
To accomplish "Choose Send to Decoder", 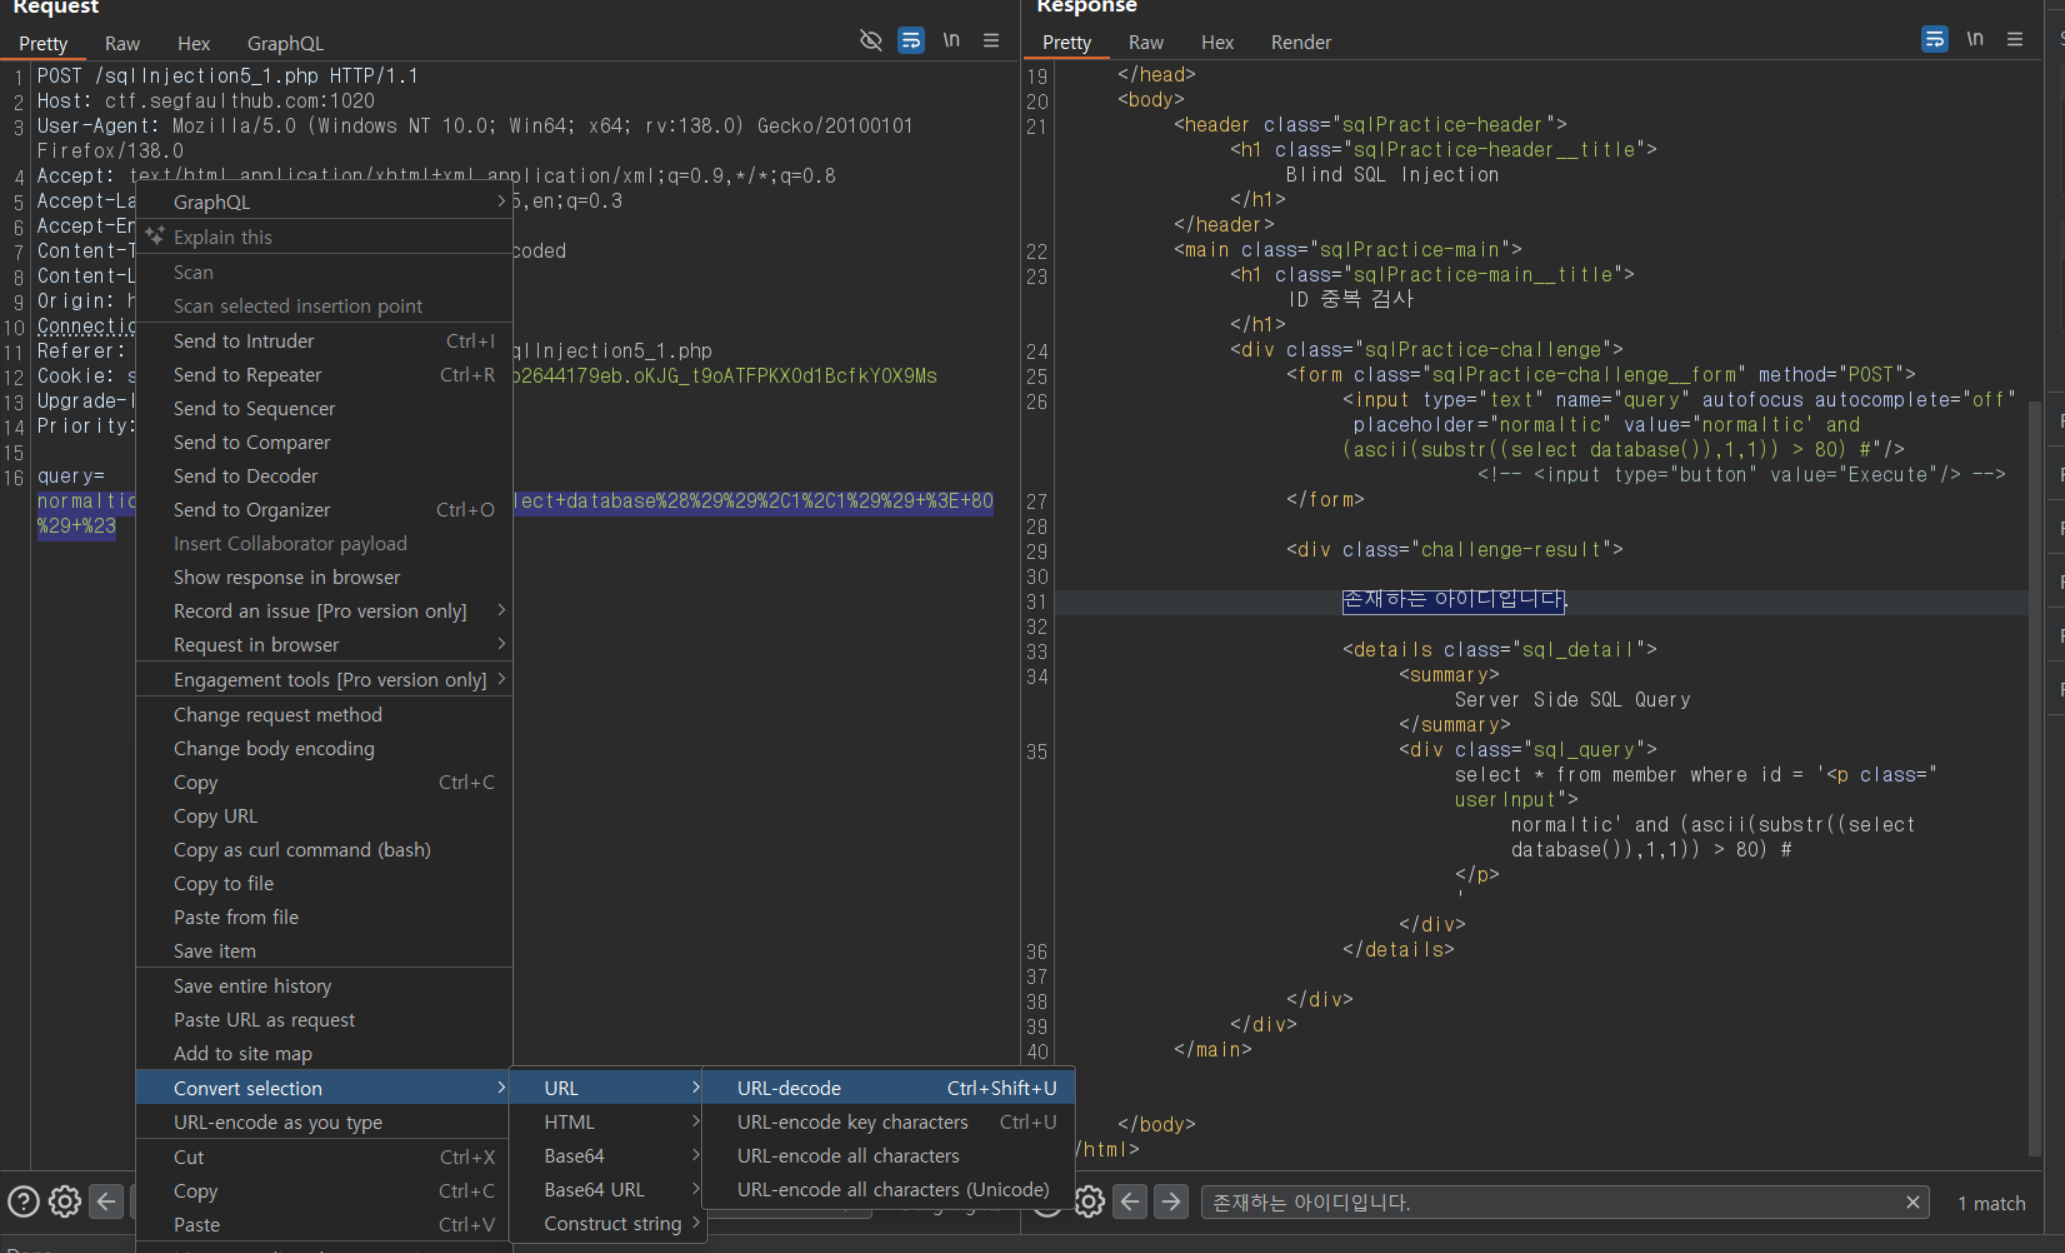I will (x=324, y=476).
